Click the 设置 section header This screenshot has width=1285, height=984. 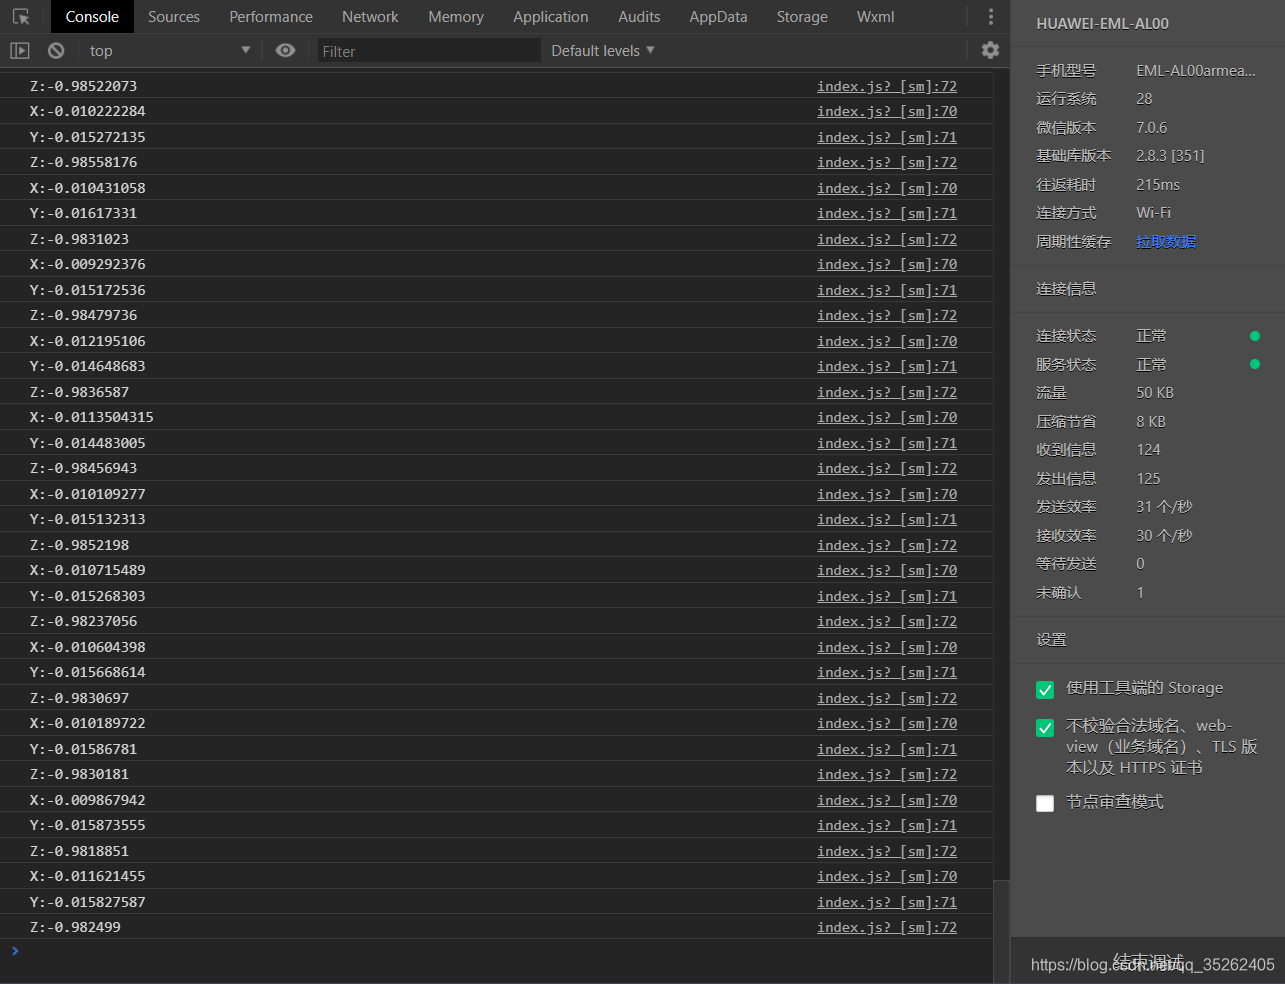[x=1051, y=639]
